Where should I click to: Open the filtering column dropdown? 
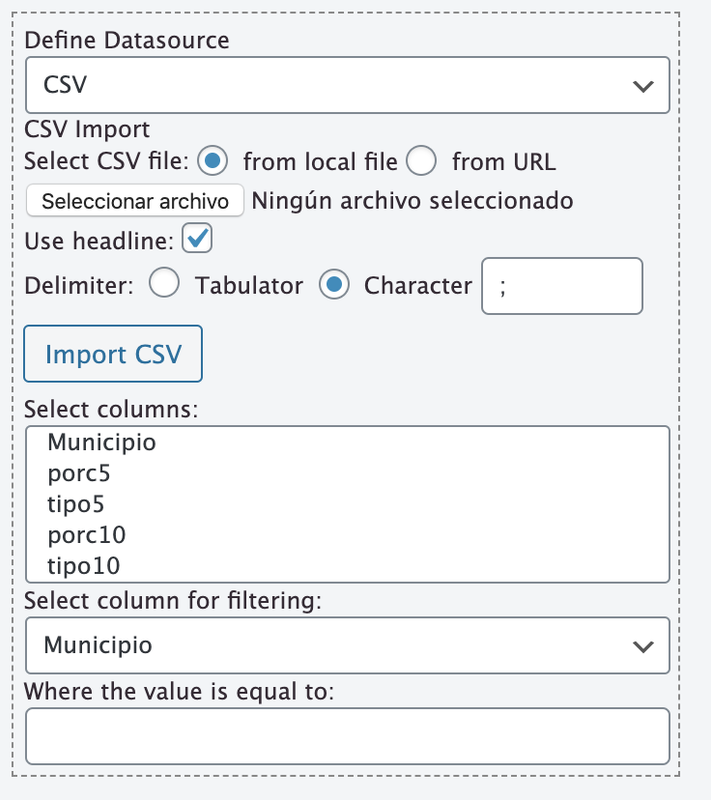click(x=346, y=645)
